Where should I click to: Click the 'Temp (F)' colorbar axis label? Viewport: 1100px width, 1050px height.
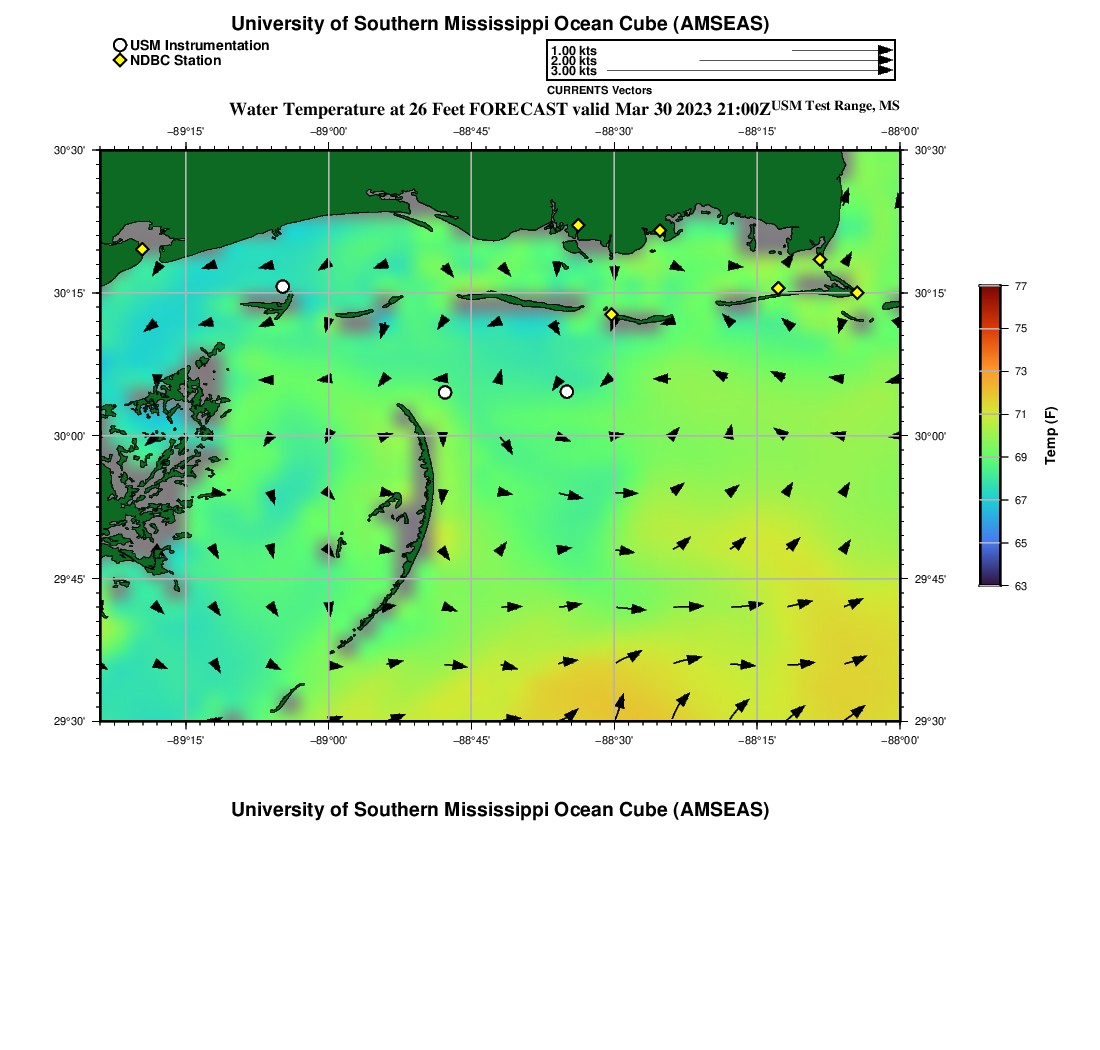click(1050, 435)
